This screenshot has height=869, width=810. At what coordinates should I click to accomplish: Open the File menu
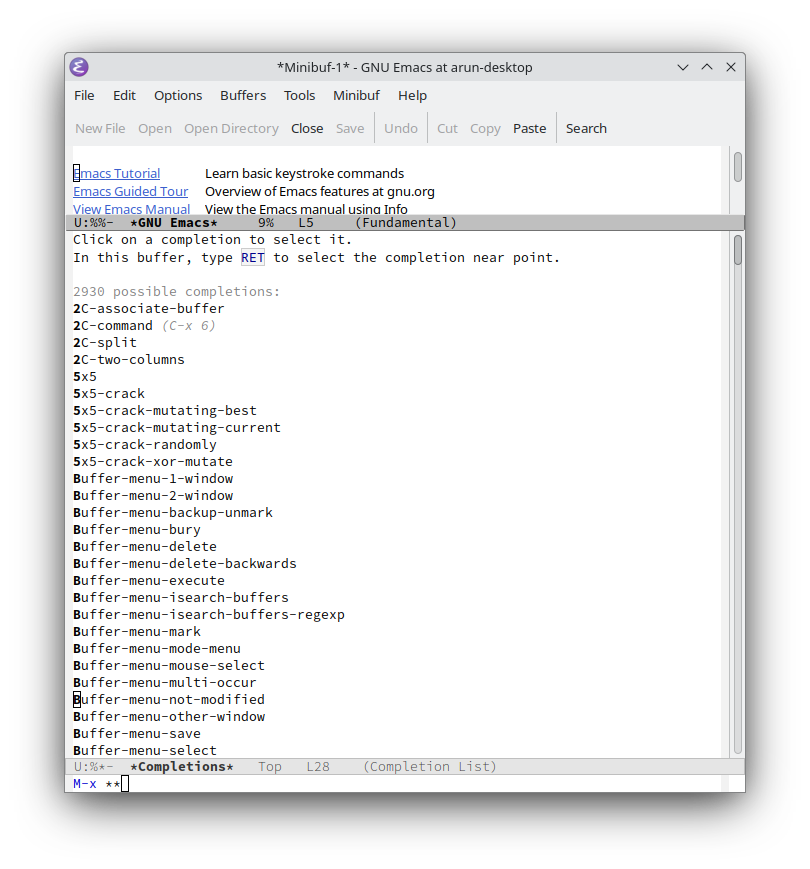click(83, 95)
